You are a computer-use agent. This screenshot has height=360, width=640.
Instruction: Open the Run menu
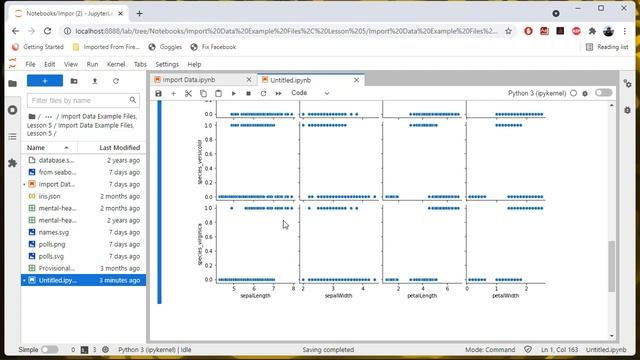point(92,64)
